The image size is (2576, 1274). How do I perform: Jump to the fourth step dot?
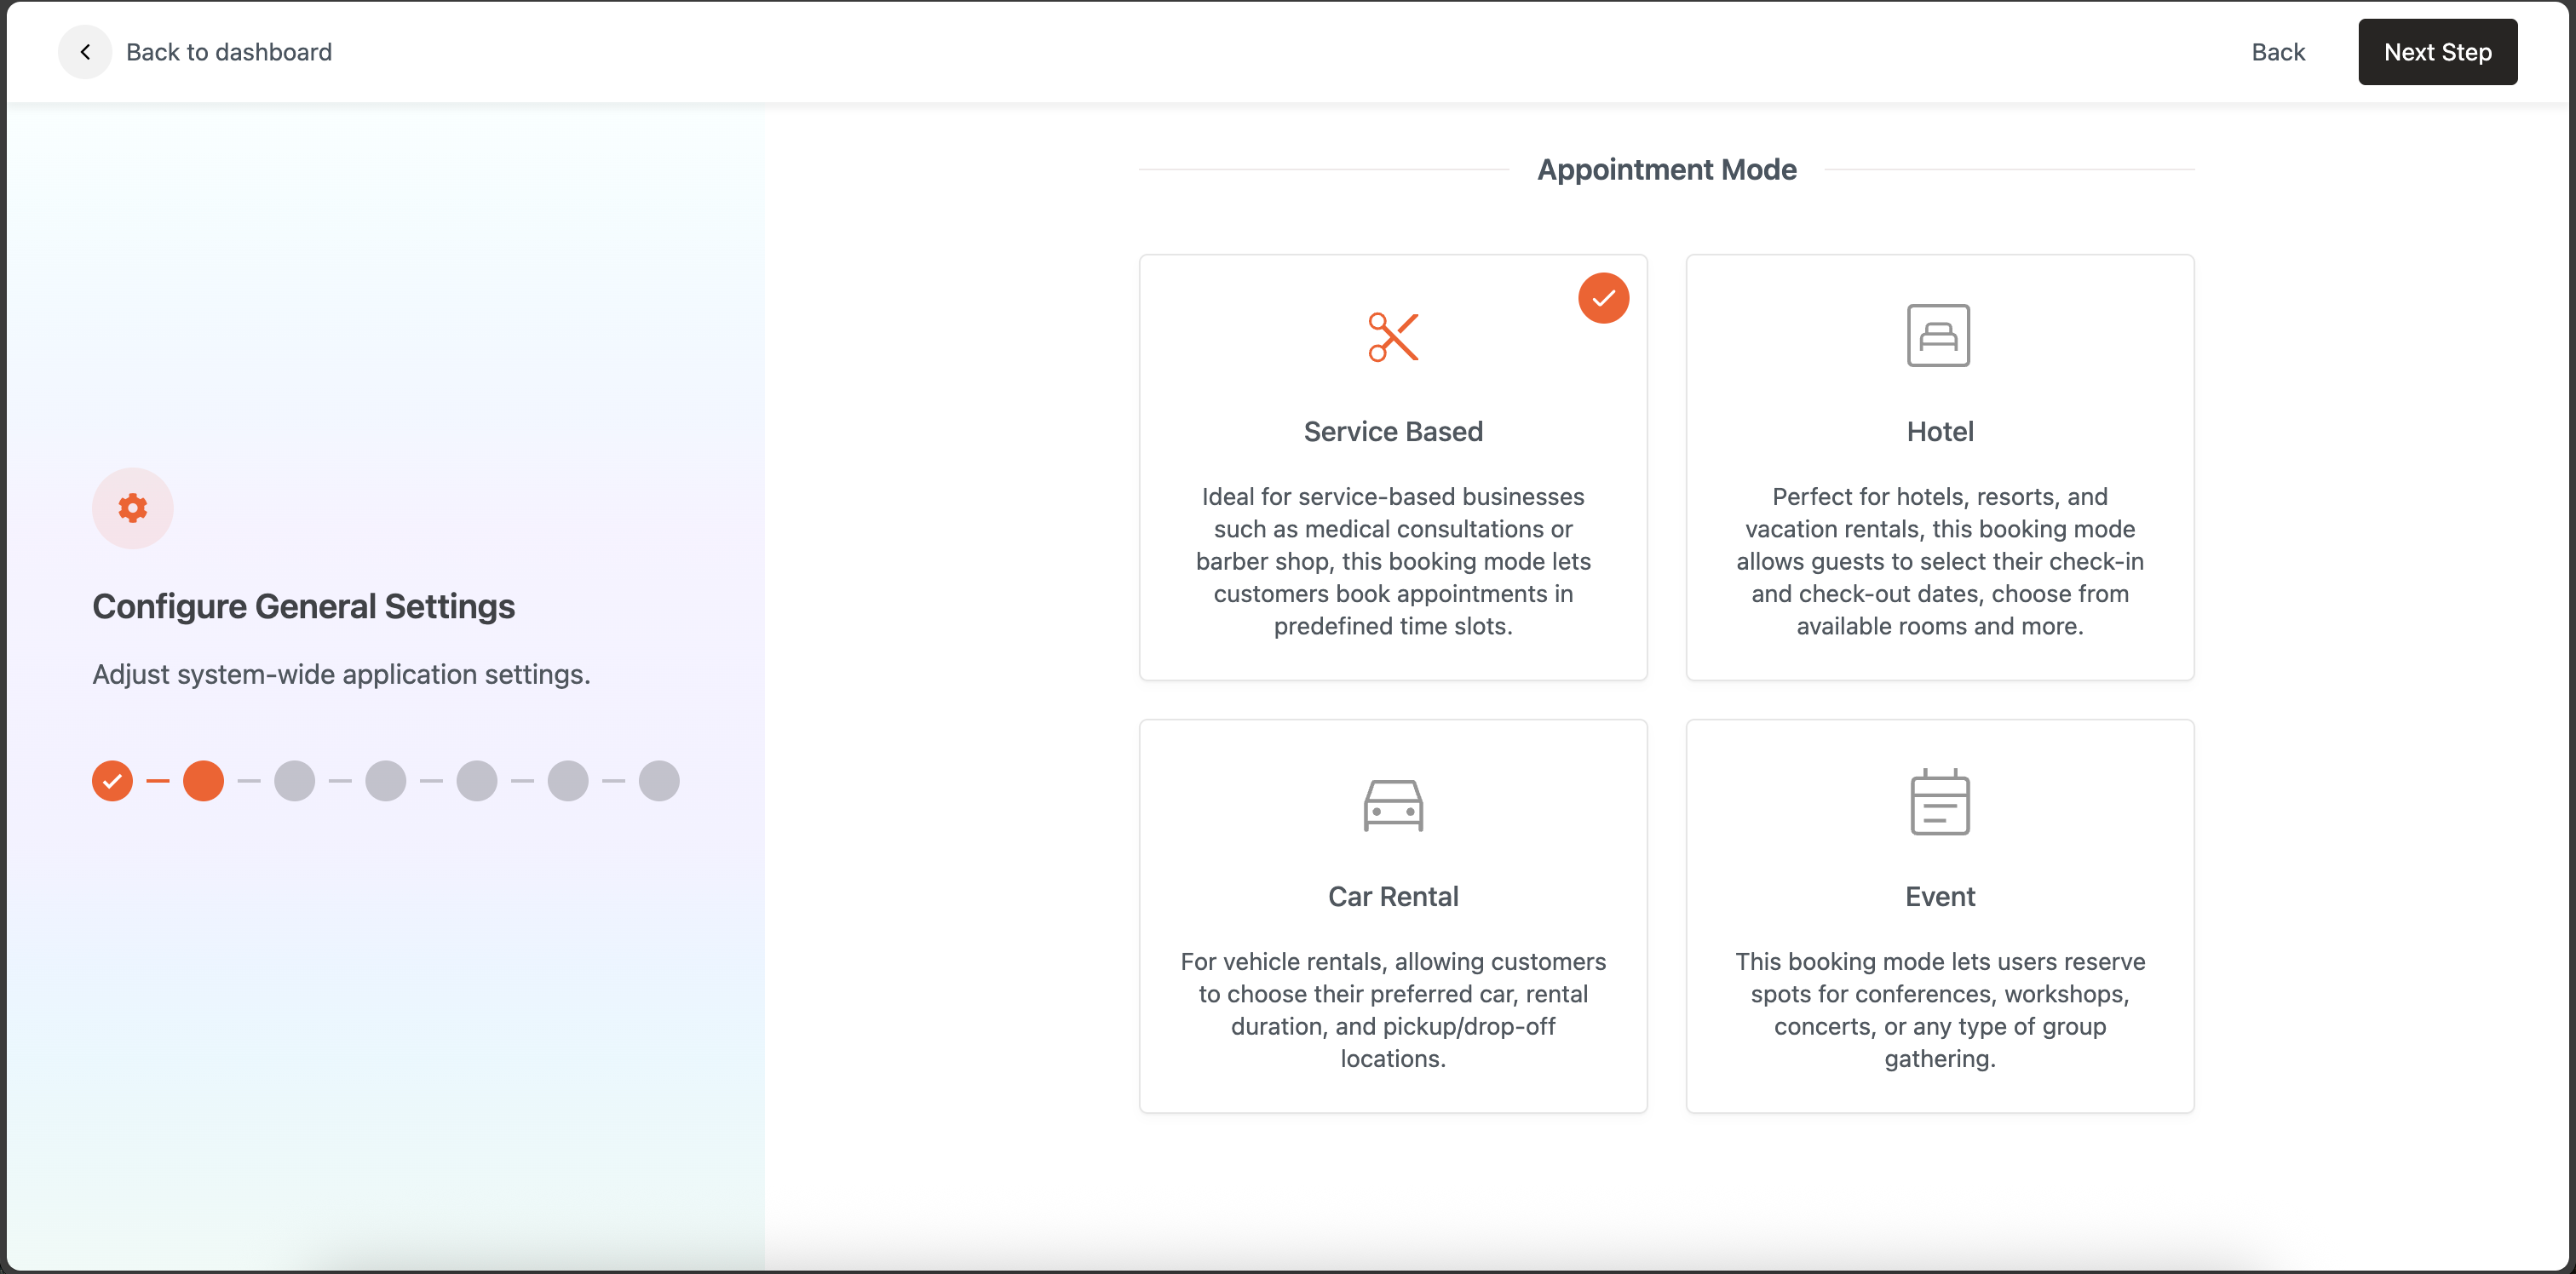click(385, 781)
